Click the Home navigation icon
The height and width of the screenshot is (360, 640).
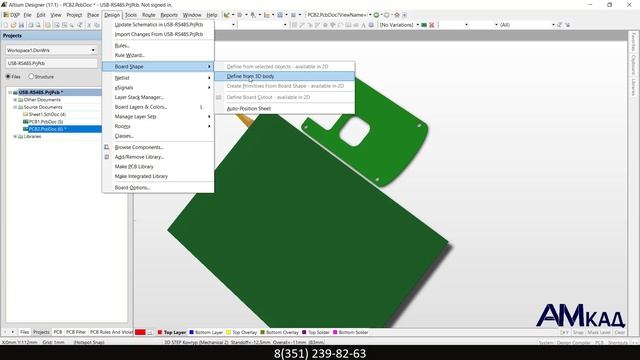point(397,15)
